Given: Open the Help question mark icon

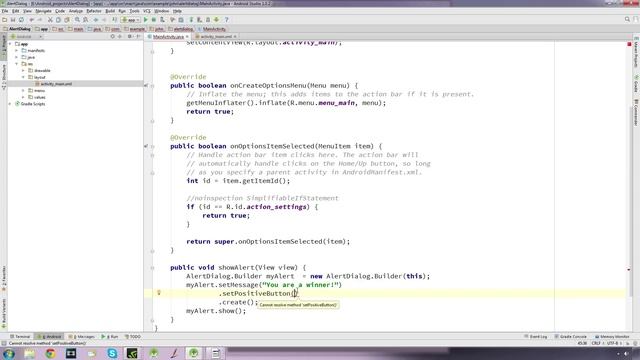Looking at the screenshot, I should click(227, 20).
